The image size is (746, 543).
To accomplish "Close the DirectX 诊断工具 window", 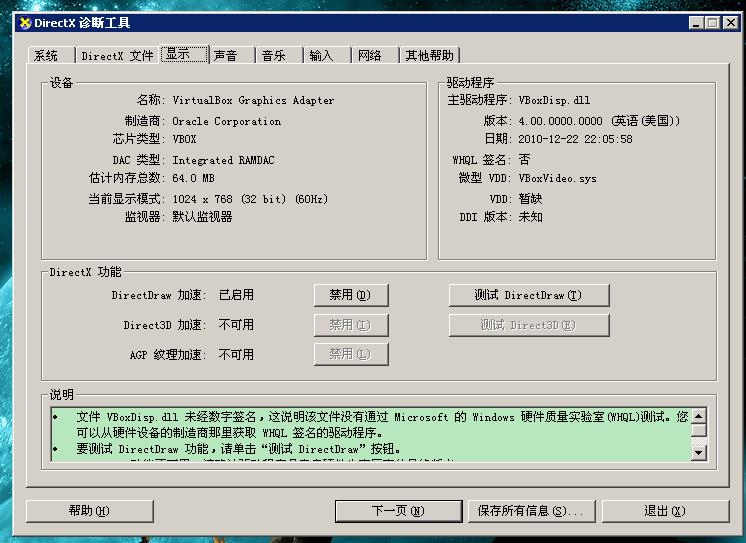I will [731, 22].
